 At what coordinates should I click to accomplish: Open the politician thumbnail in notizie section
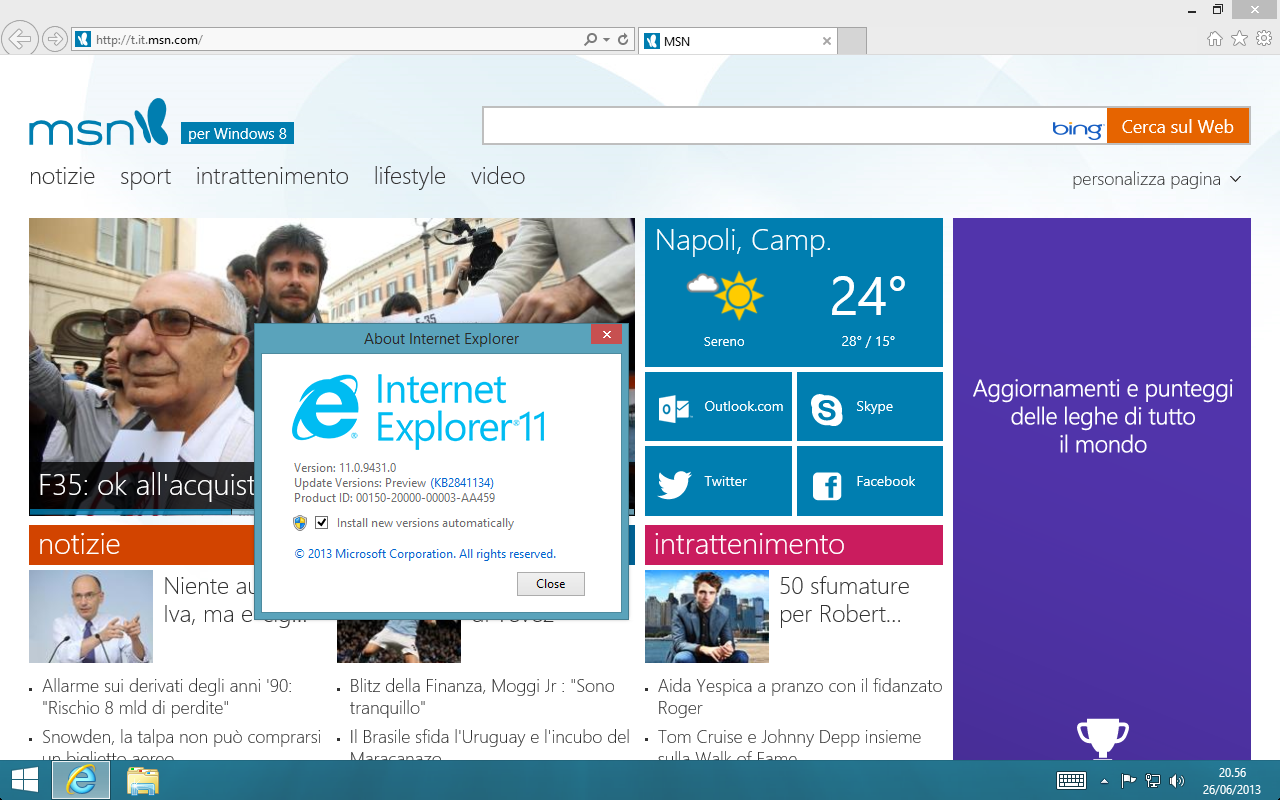click(x=91, y=616)
